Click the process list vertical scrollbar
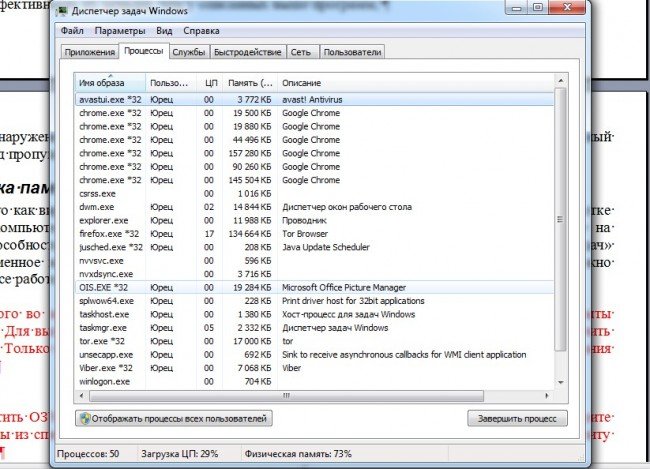 [x=560, y=230]
